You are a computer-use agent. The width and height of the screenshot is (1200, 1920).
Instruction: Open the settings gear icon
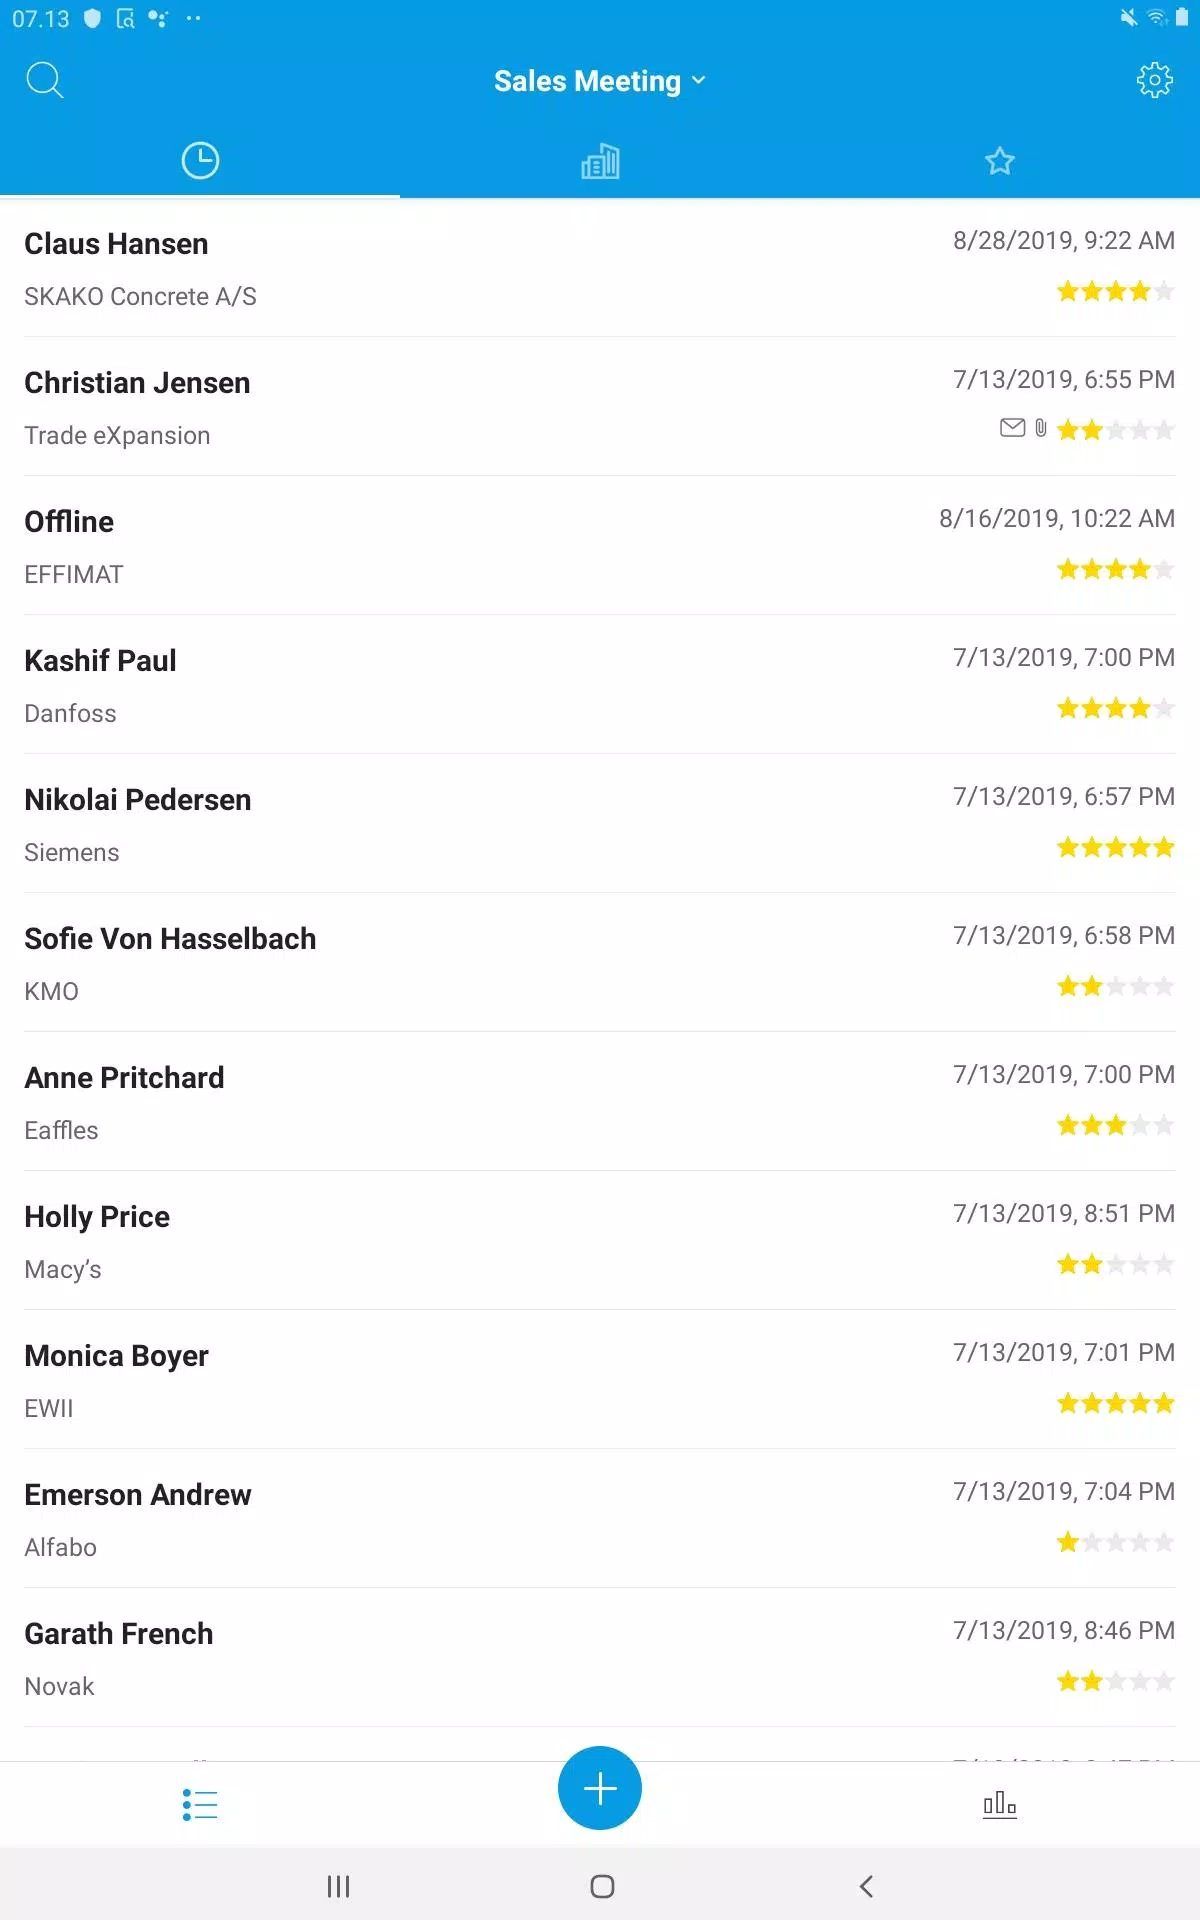(1154, 80)
